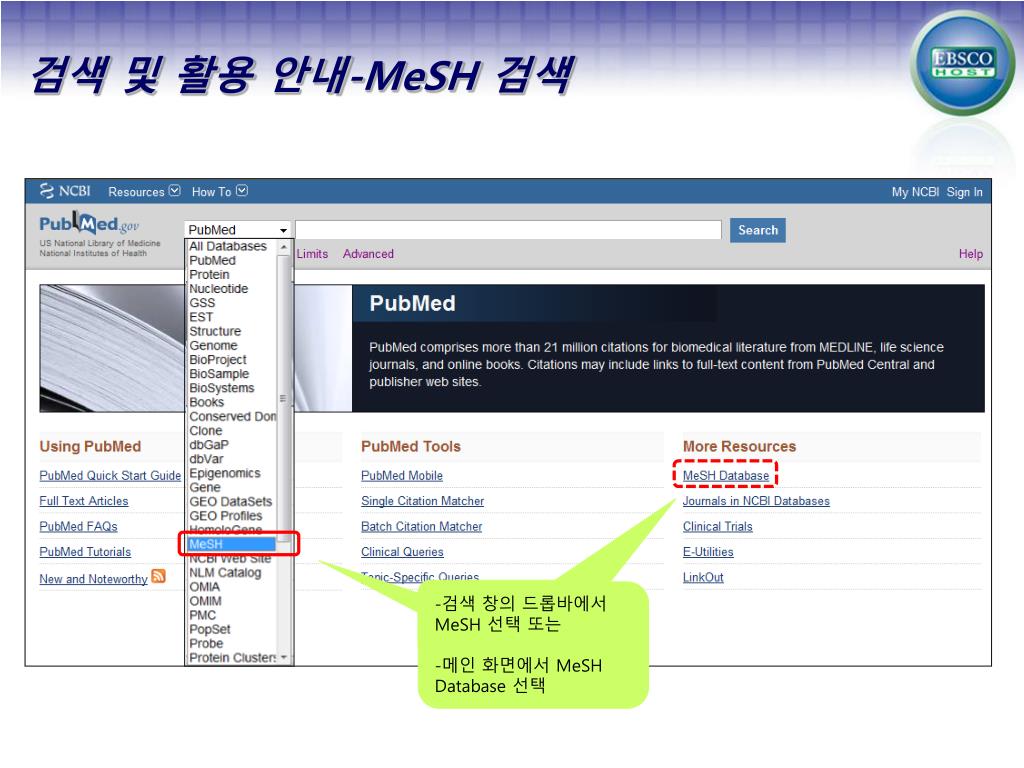This screenshot has height=768, width=1024.
Task: Pick Clone in database list
Action: (206, 431)
